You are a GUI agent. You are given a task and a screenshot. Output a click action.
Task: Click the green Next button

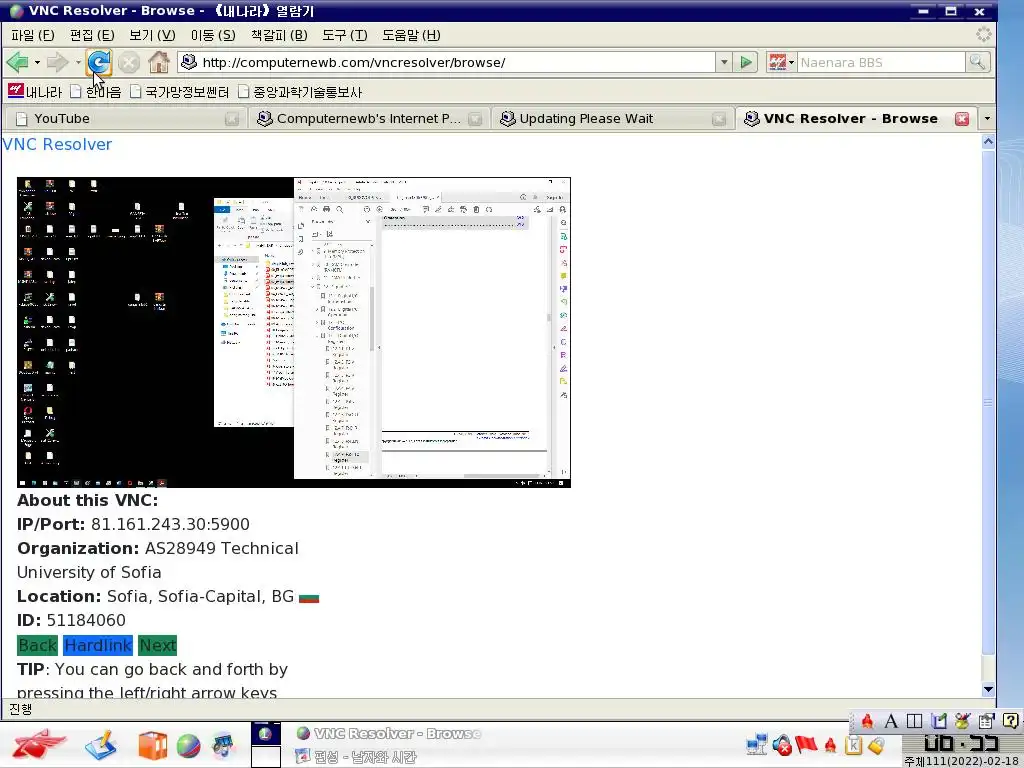click(x=157, y=645)
